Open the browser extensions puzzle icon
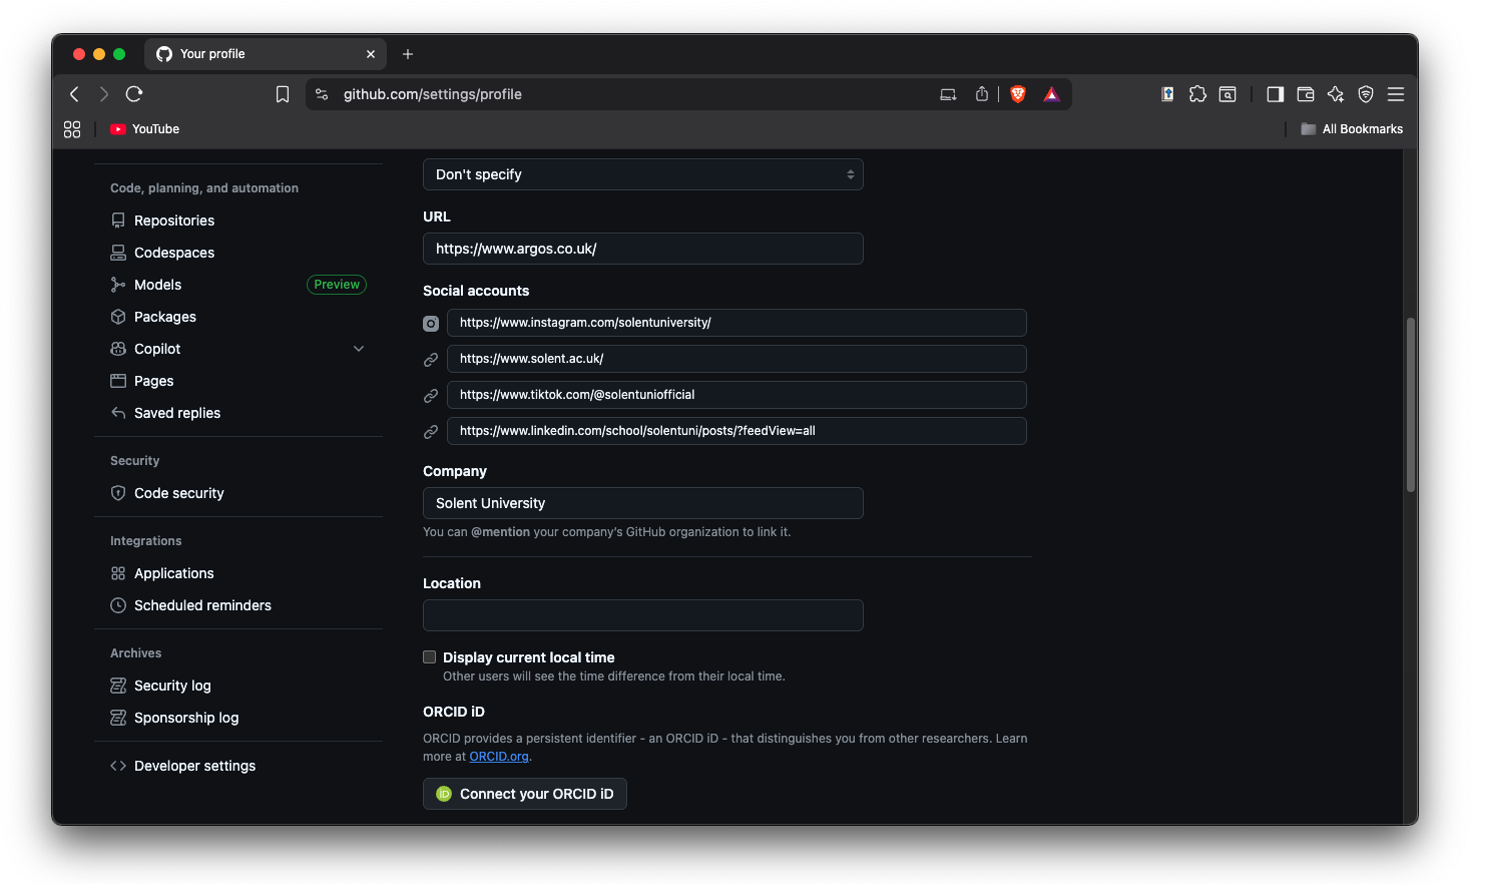This screenshot has width=1511, height=884. pos(1197,94)
